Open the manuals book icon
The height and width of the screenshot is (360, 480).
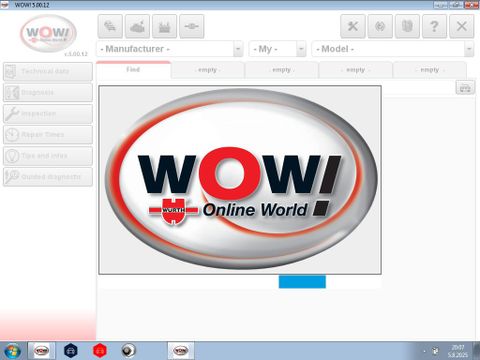coord(407,26)
